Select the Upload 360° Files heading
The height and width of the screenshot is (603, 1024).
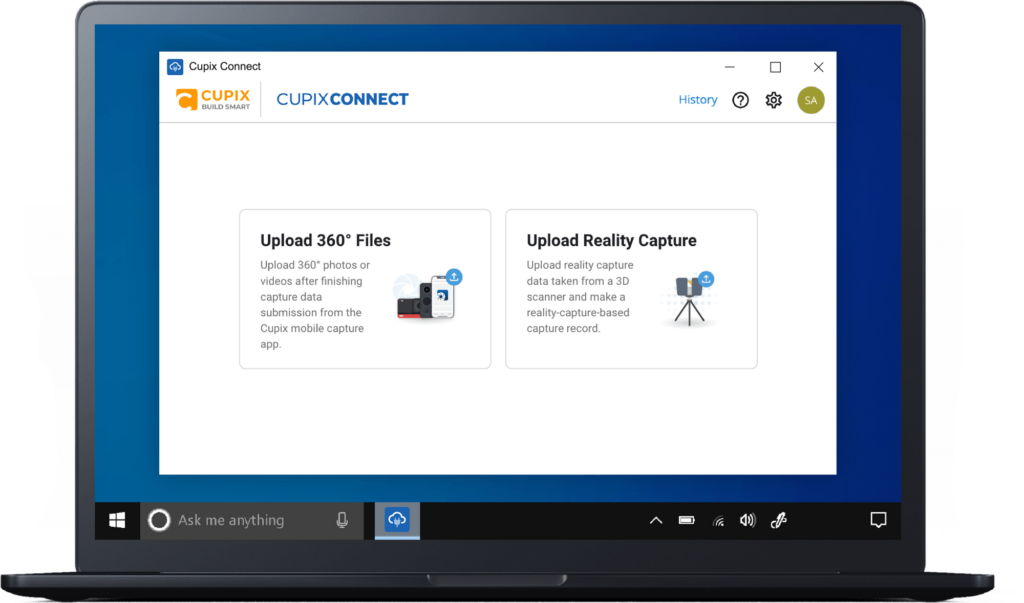point(325,241)
